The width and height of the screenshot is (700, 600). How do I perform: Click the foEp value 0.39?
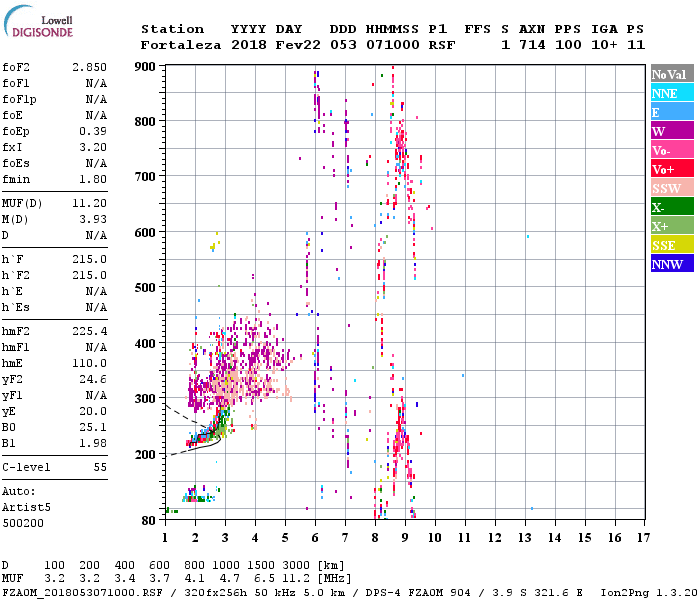tap(93, 131)
